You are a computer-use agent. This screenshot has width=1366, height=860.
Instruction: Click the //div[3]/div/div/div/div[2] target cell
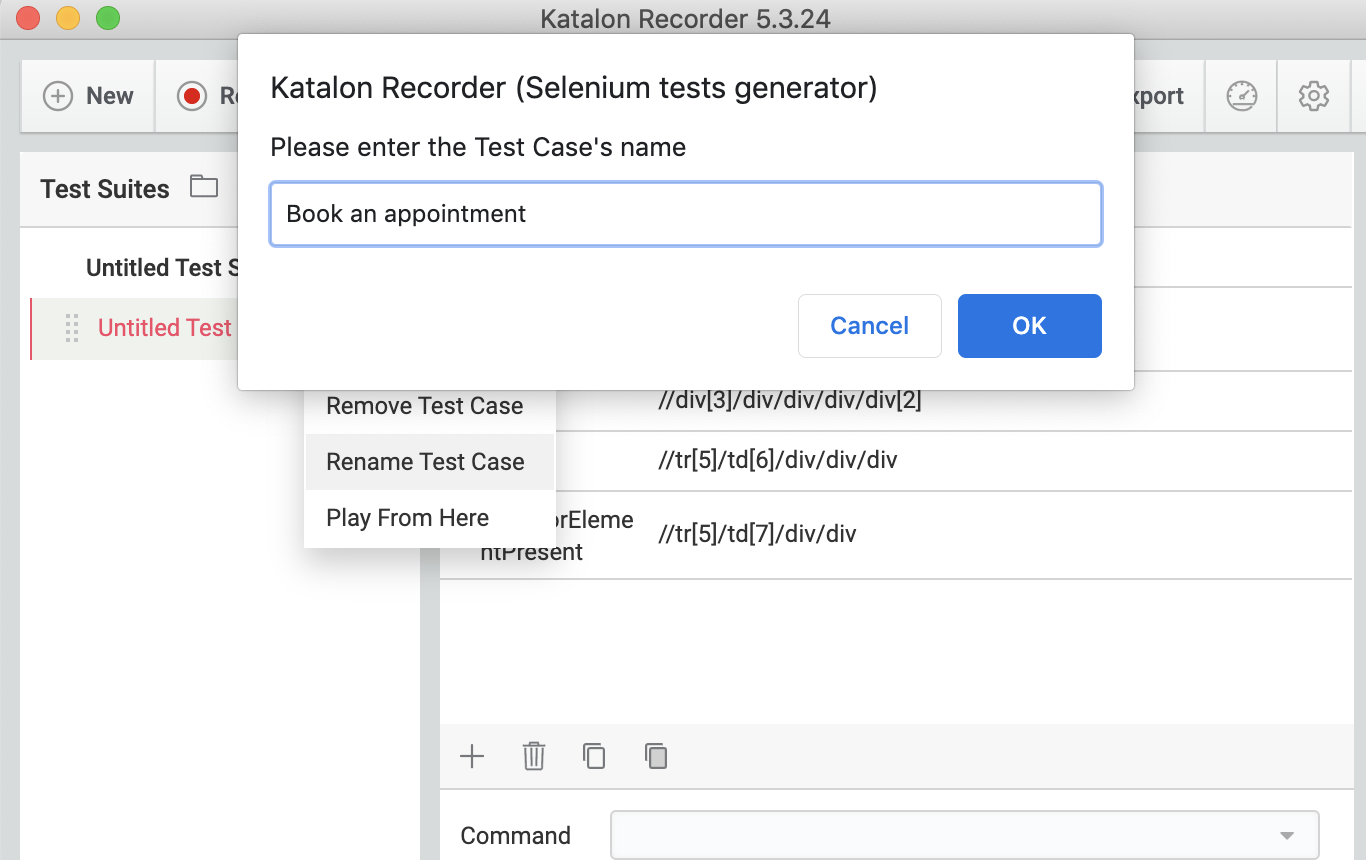point(790,401)
